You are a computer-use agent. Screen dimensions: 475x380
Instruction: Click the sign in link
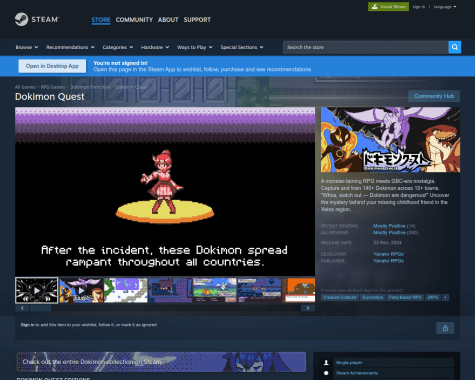point(419,7)
